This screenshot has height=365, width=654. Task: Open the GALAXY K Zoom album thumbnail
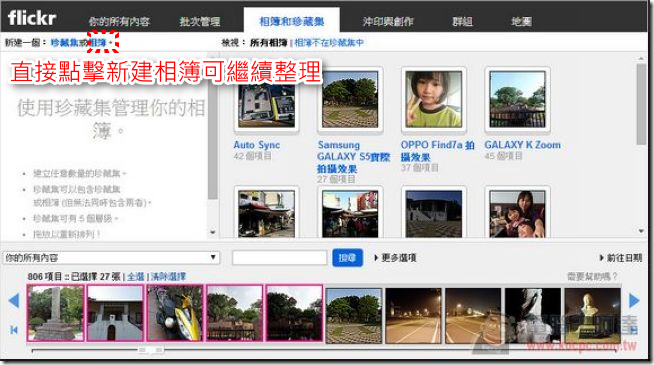coord(517,100)
